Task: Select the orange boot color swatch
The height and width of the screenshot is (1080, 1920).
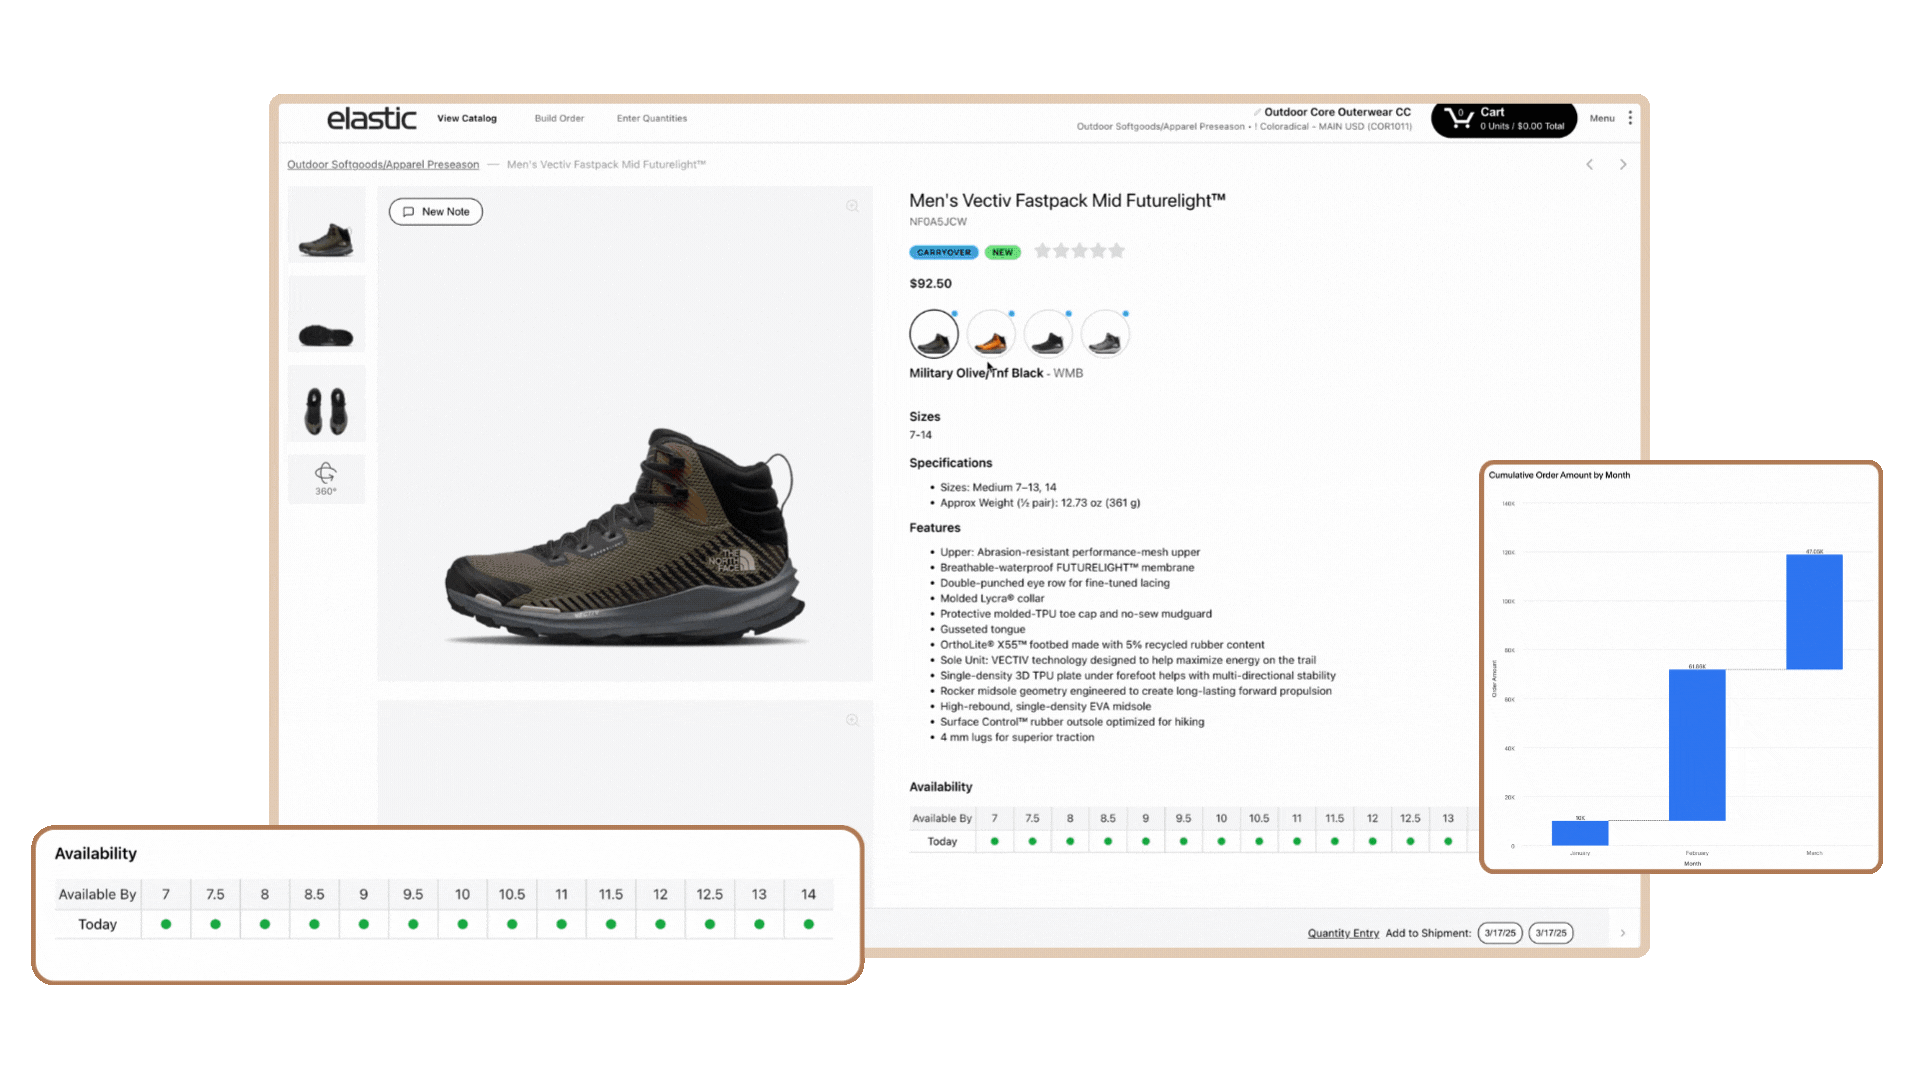Action: [991, 334]
